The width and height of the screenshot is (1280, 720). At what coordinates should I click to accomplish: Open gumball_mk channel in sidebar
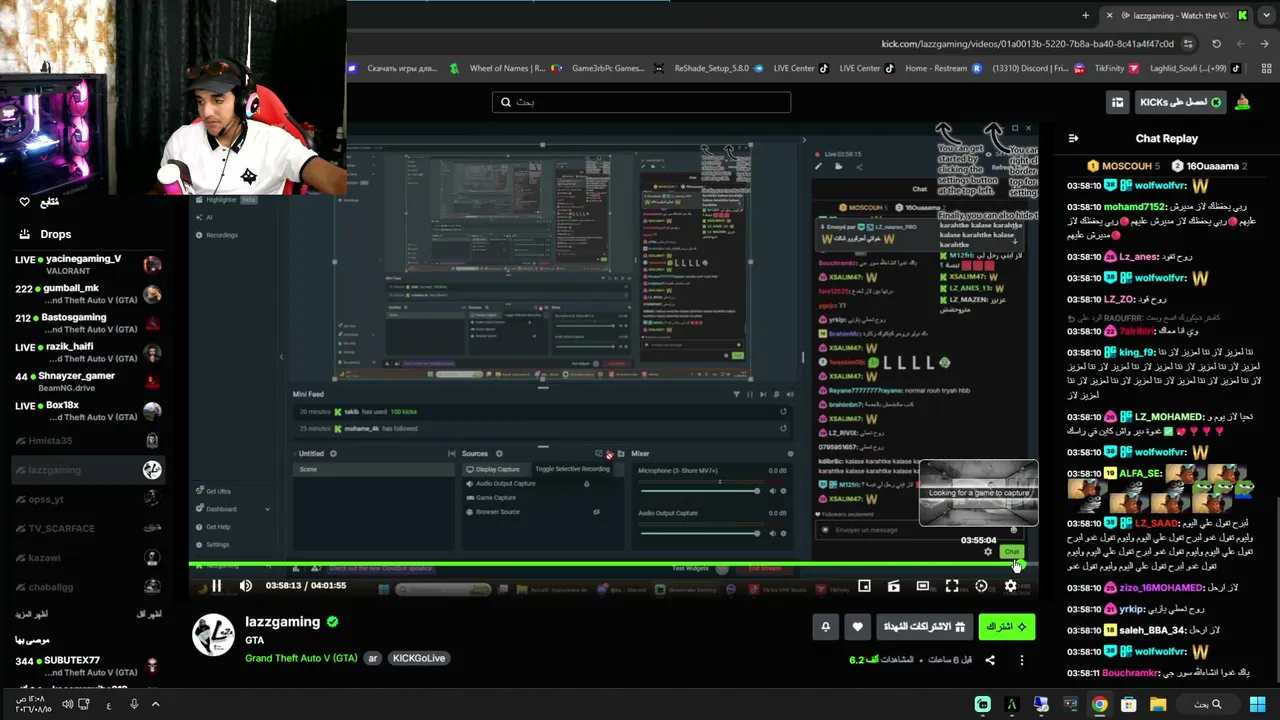[88, 294]
